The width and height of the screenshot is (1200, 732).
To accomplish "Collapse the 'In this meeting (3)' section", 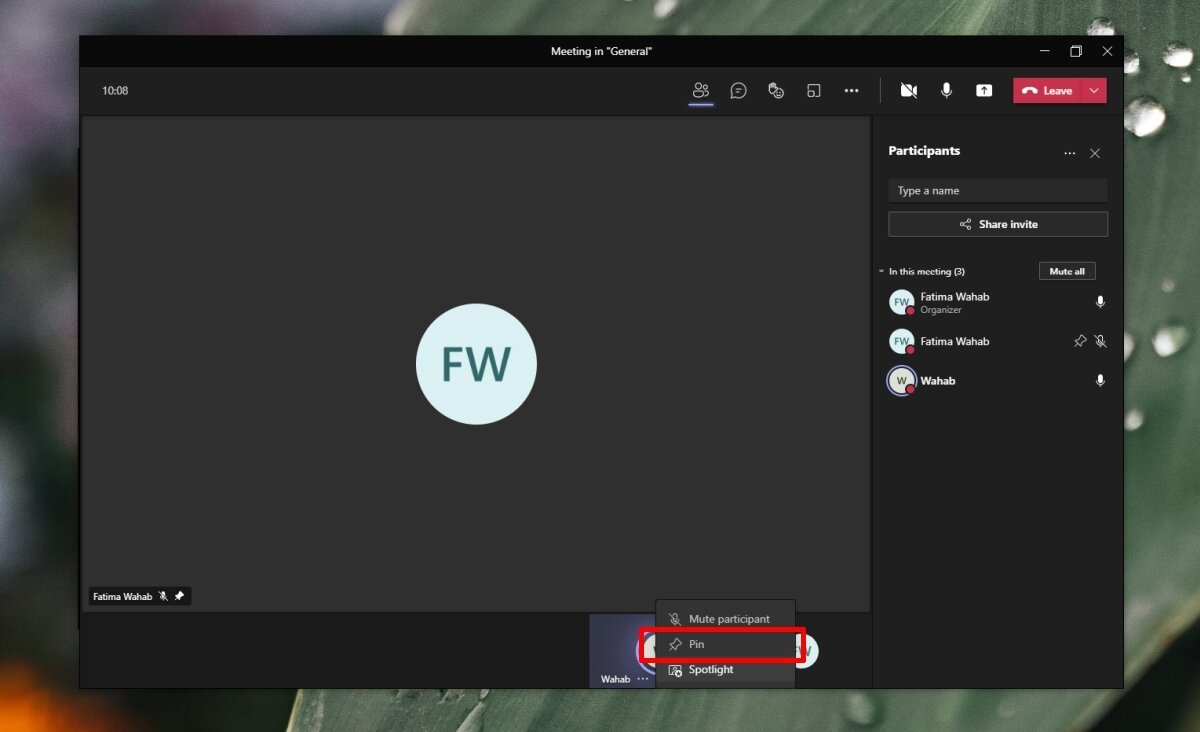I will (881, 272).
